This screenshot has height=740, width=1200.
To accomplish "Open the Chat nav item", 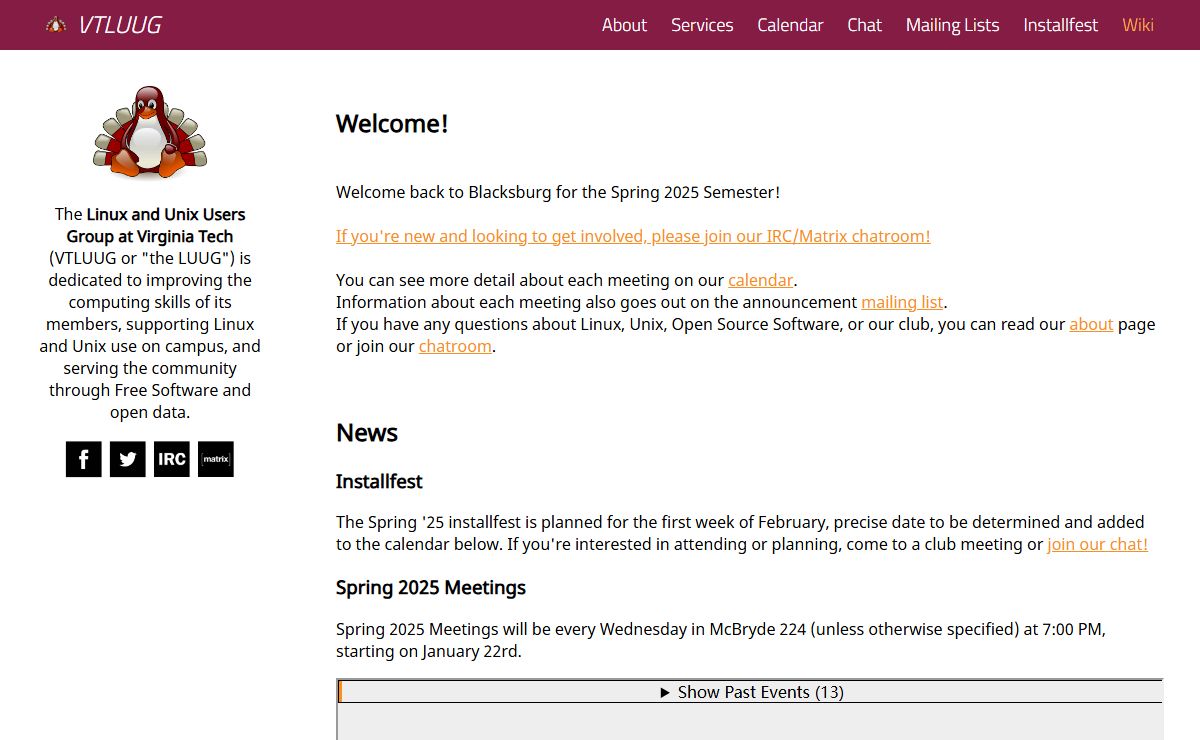I will [864, 25].
